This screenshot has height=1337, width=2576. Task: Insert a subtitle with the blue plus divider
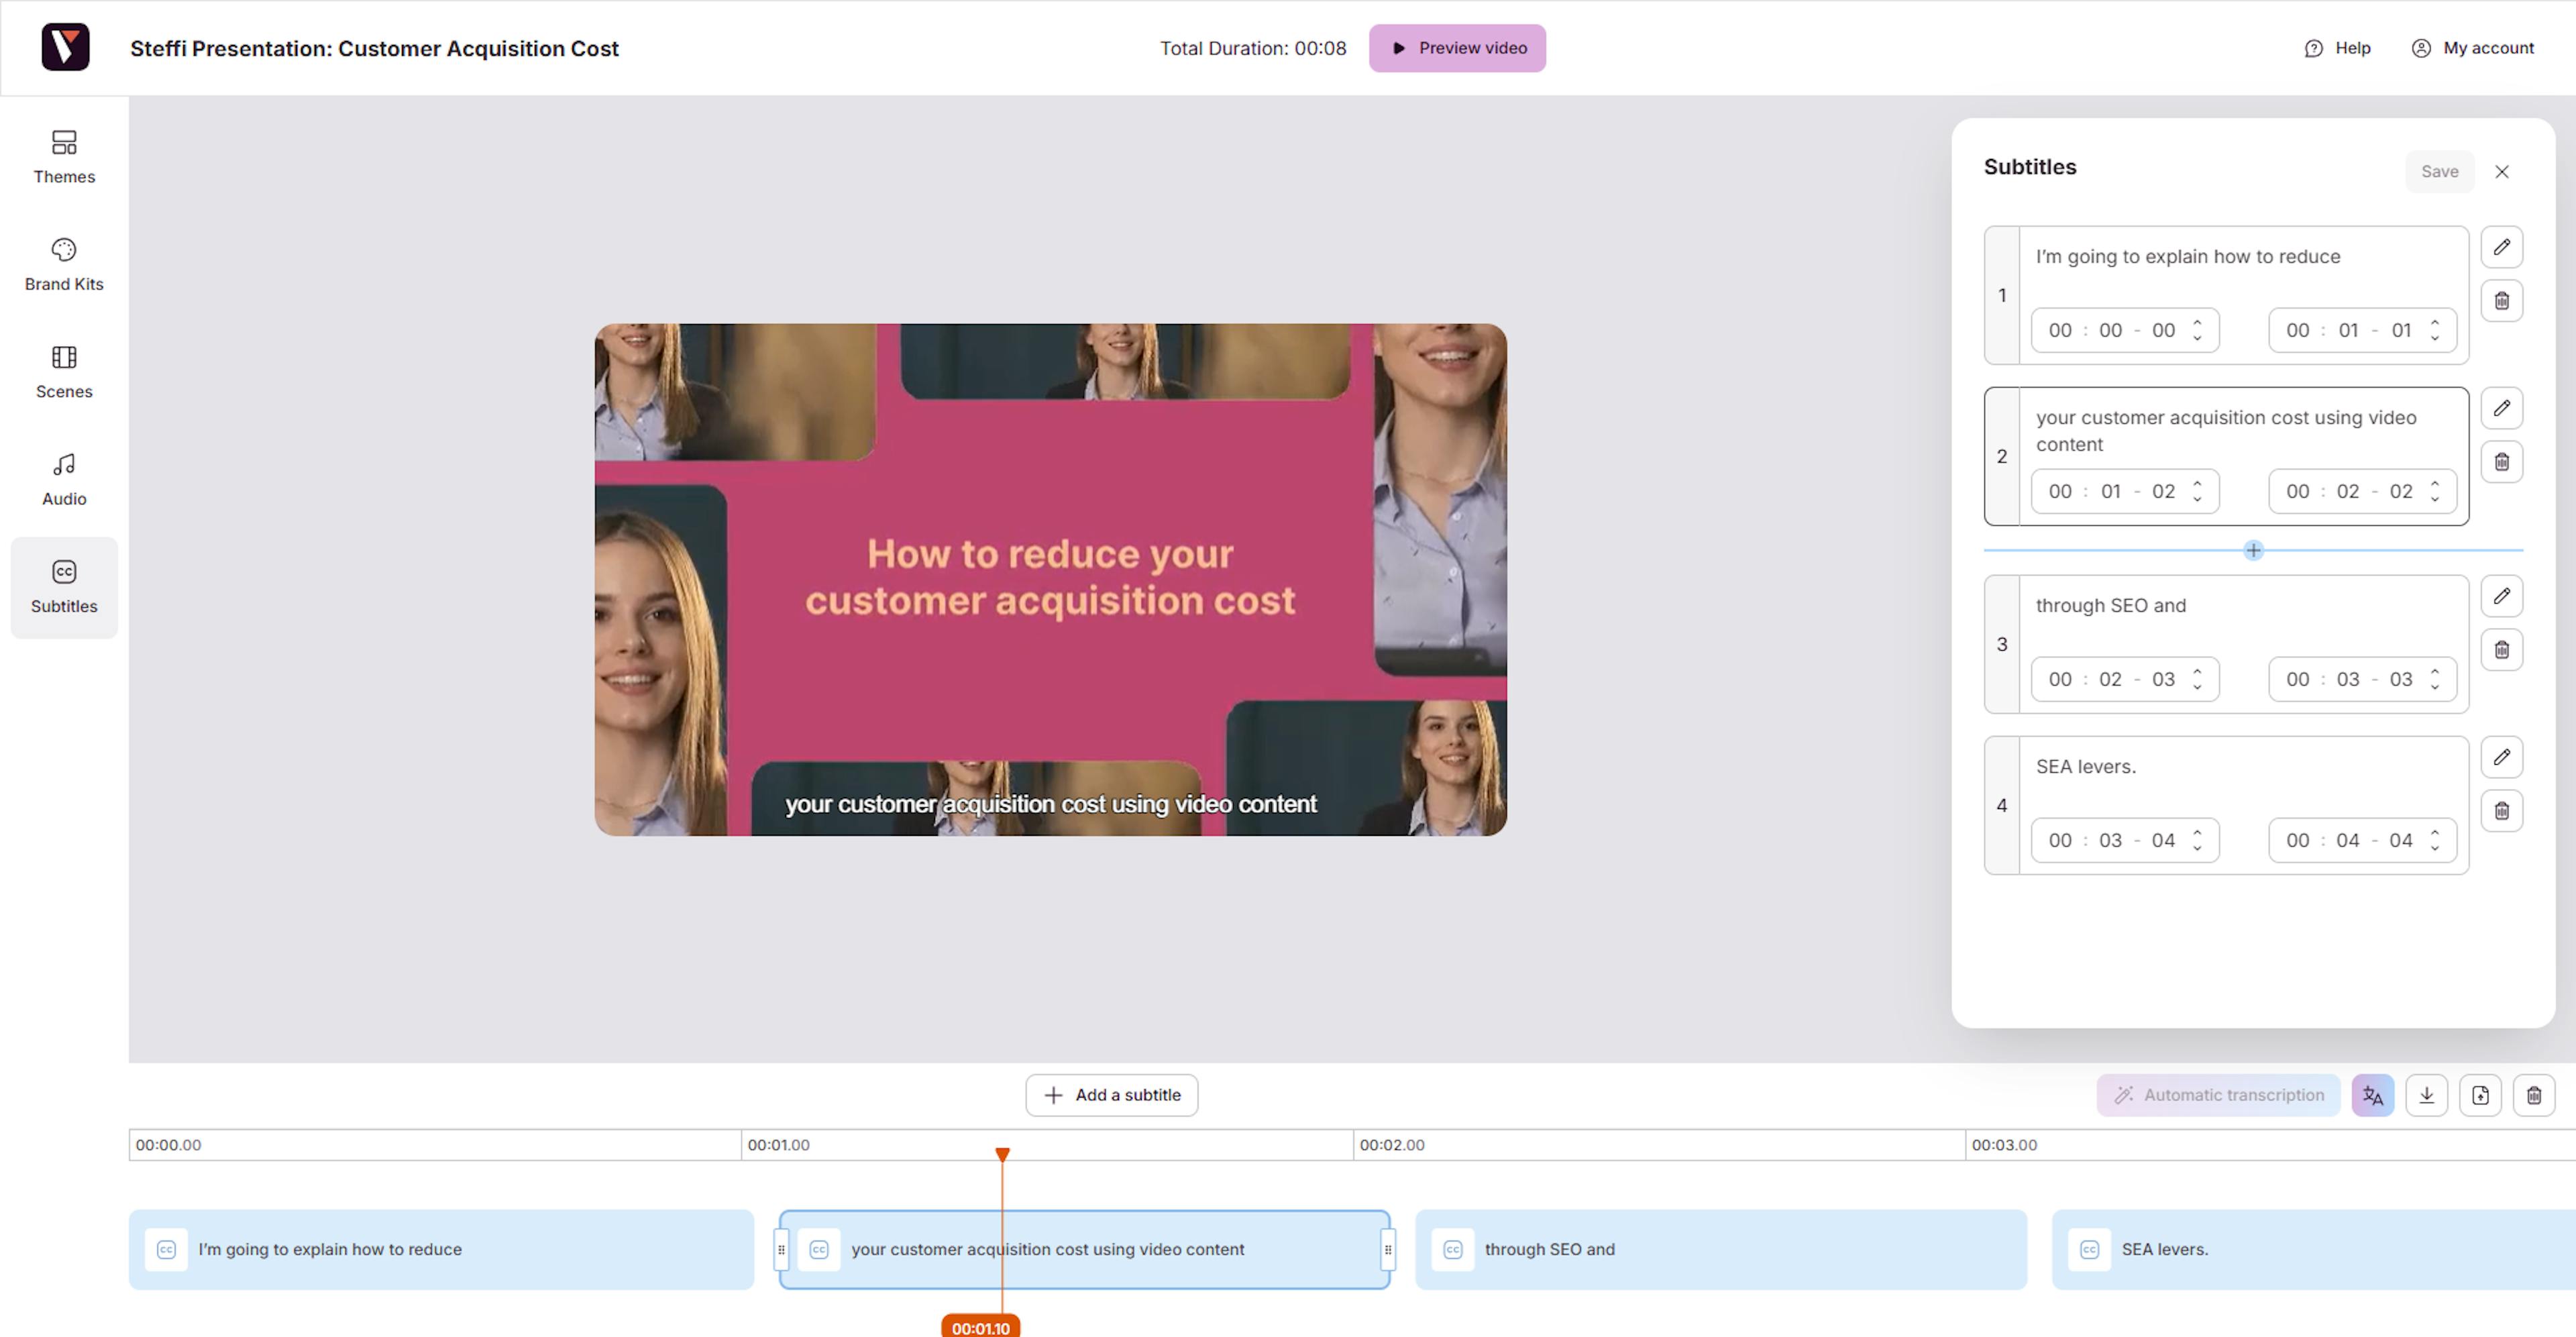pos(2253,550)
